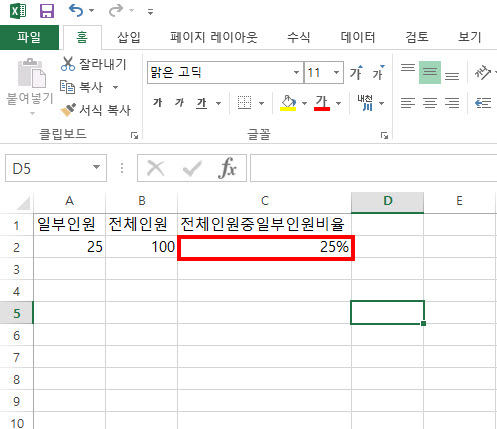Open the 데이터 ribbon tab
The image size is (497, 429).
[358, 37]
